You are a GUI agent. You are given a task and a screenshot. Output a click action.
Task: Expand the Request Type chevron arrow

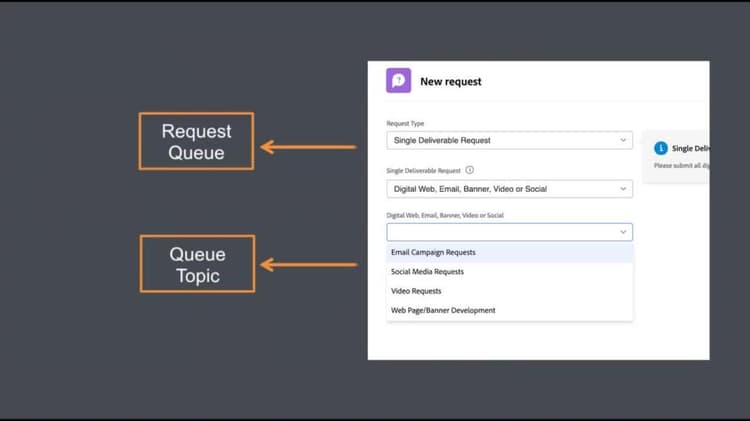click(x=623, y=140)
